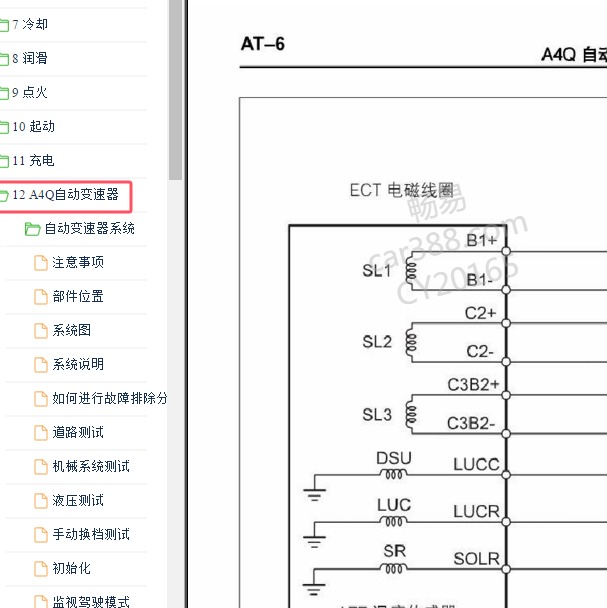Select 自动变速器系统 subfolder label
The image size is (607, 608).
click(90, 228)
